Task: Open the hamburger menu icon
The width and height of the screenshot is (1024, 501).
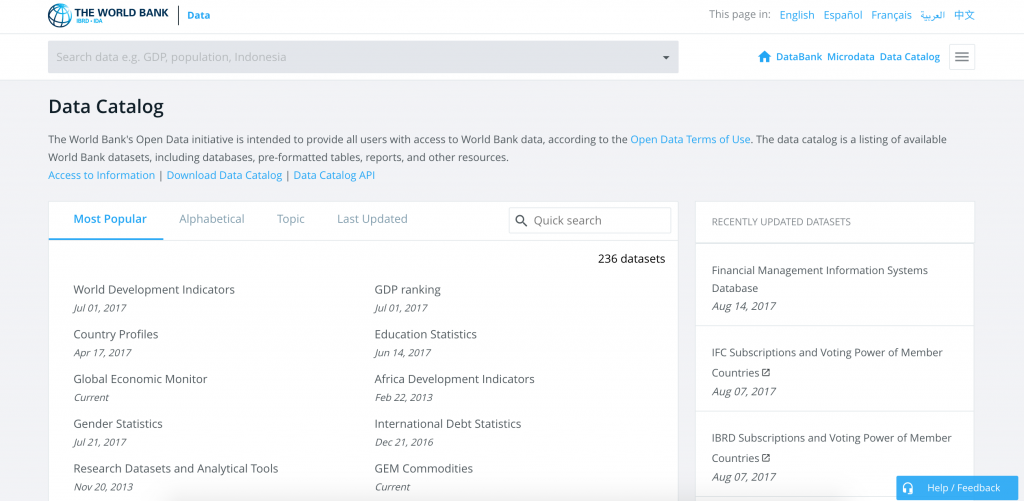Action: coord(962,57)
